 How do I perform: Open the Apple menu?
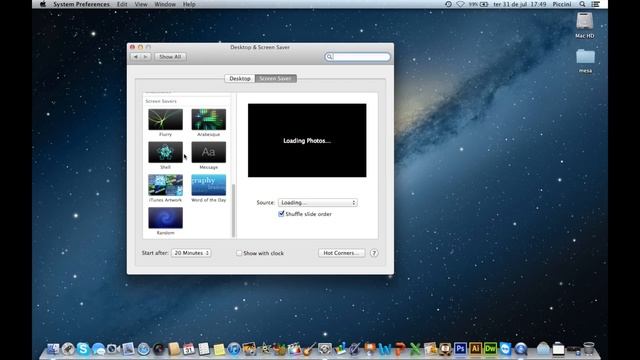tap(43, 4)
